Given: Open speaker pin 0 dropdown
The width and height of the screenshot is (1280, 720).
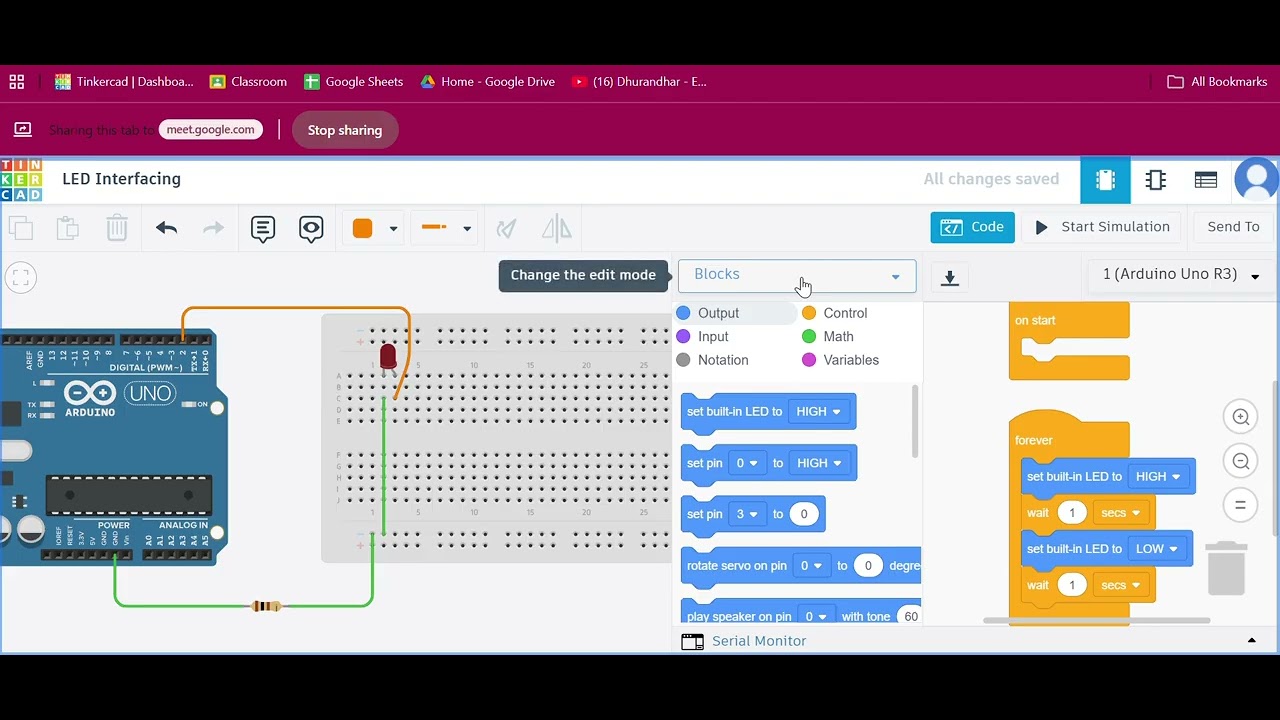Looking at the screenshot, I should [816, 617].
